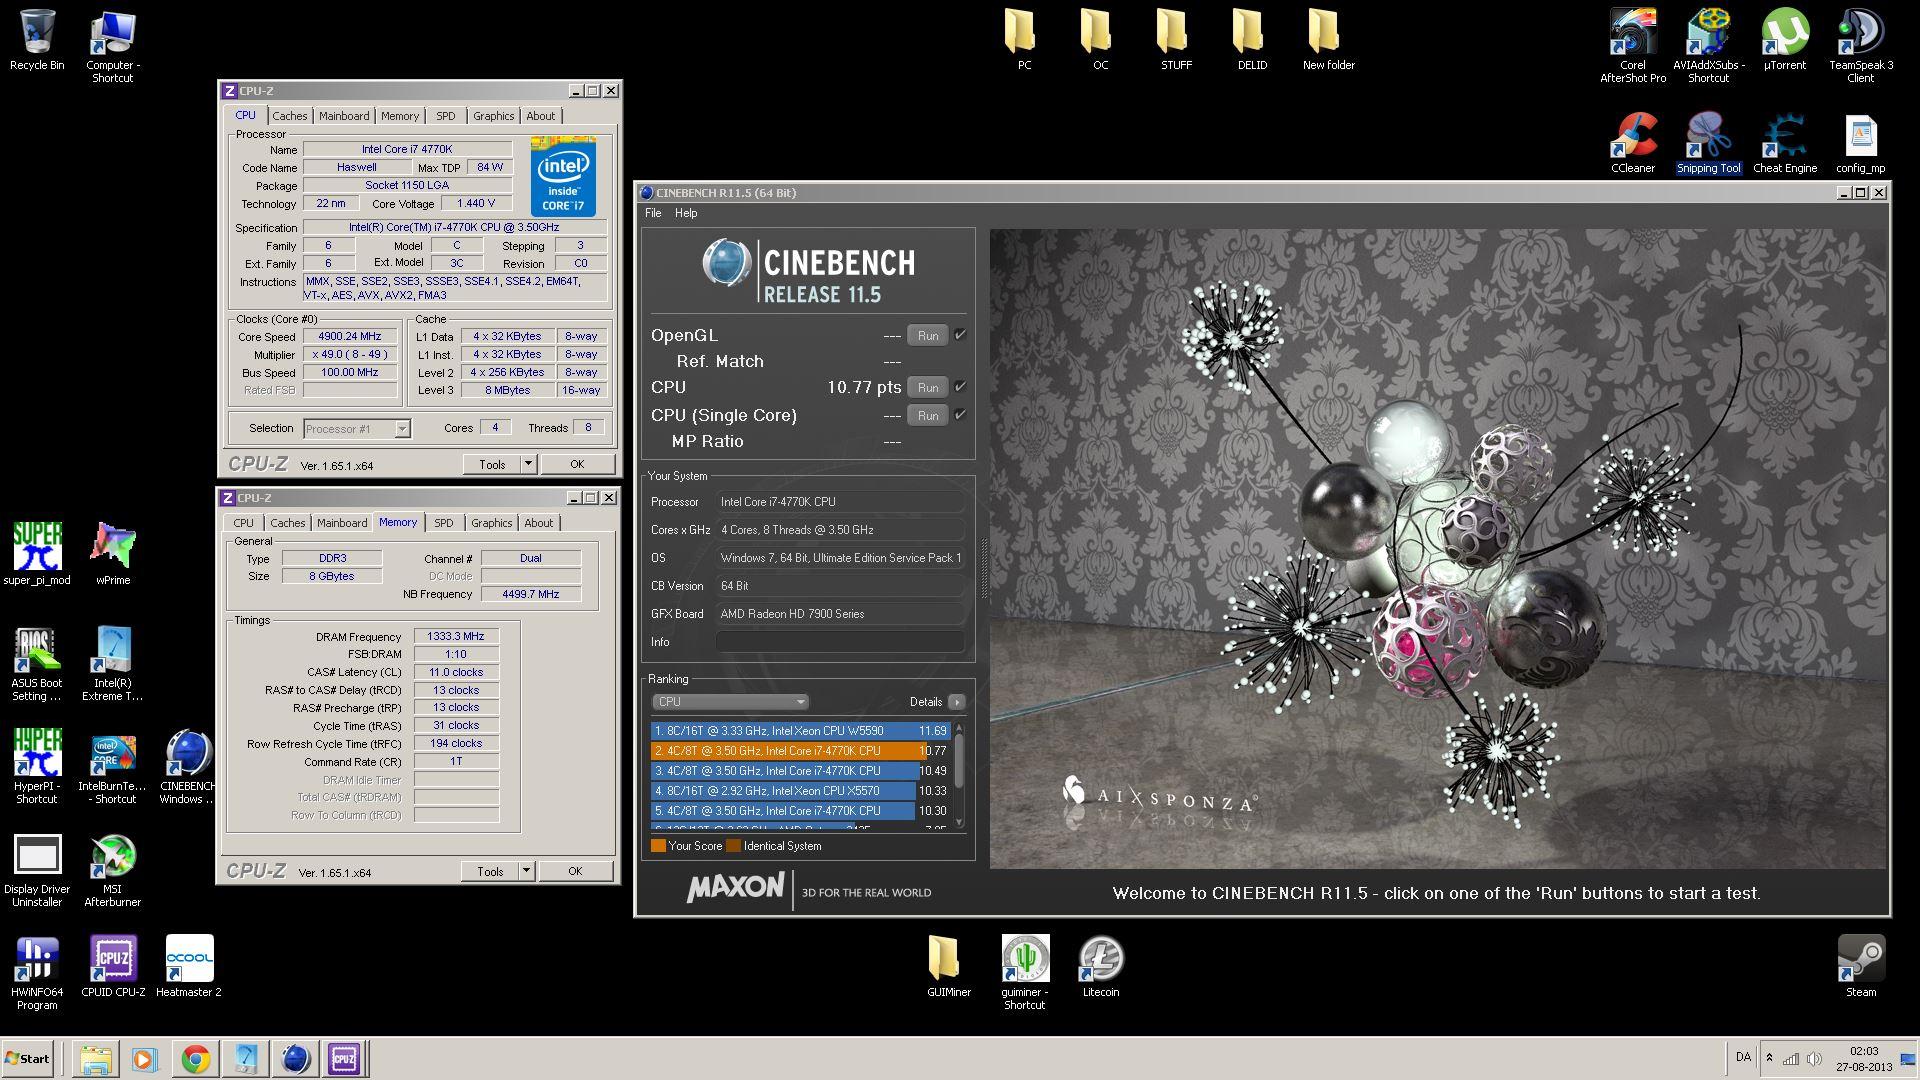Open Graphics tab in bottom CPU-Z window
The width and height of the screenshot is (1920, 1080).
pyautogui.click(x=491, y=523)
